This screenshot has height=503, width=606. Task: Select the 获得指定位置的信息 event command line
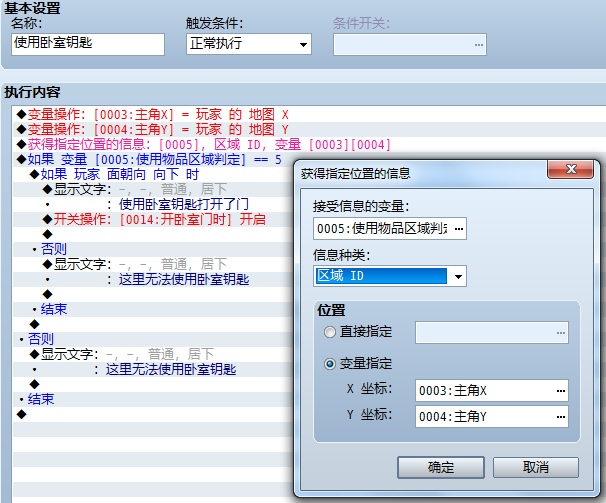coord(203,145)
